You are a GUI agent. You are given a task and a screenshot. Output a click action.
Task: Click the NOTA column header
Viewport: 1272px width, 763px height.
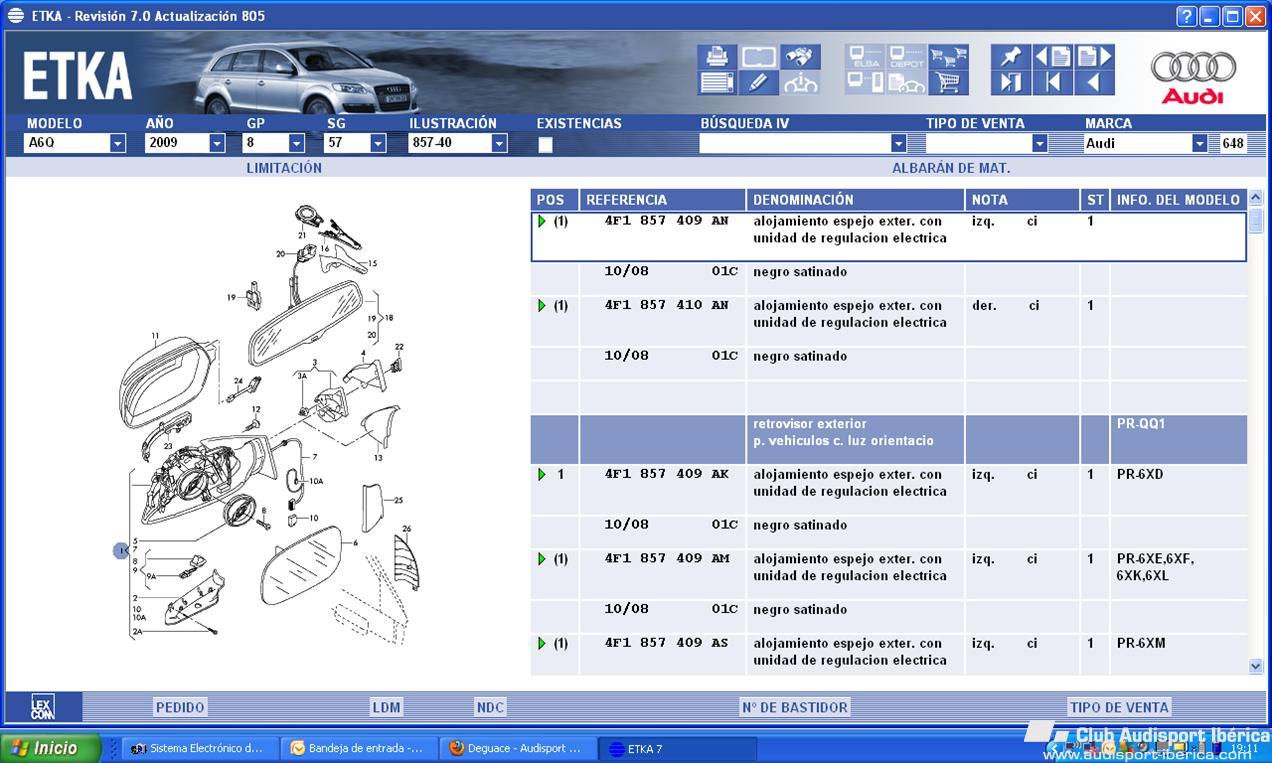click(1023, 200)
